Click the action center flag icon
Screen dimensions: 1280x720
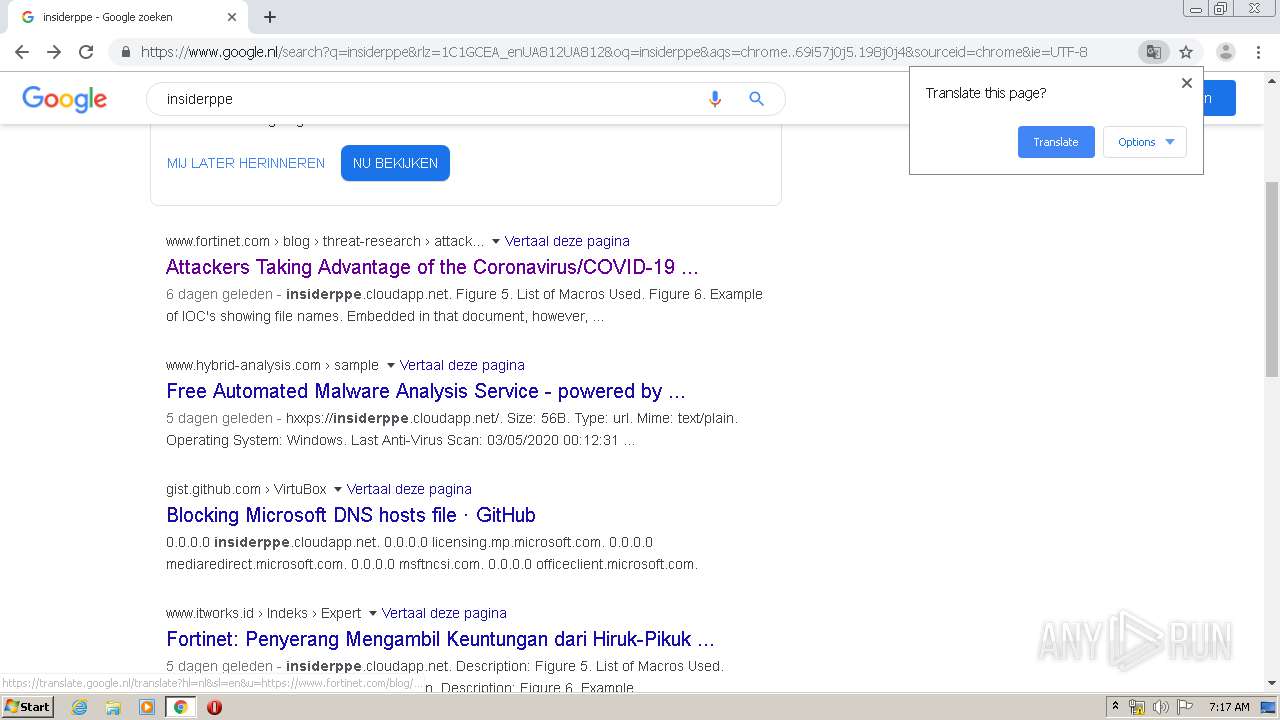[1184, 707]
